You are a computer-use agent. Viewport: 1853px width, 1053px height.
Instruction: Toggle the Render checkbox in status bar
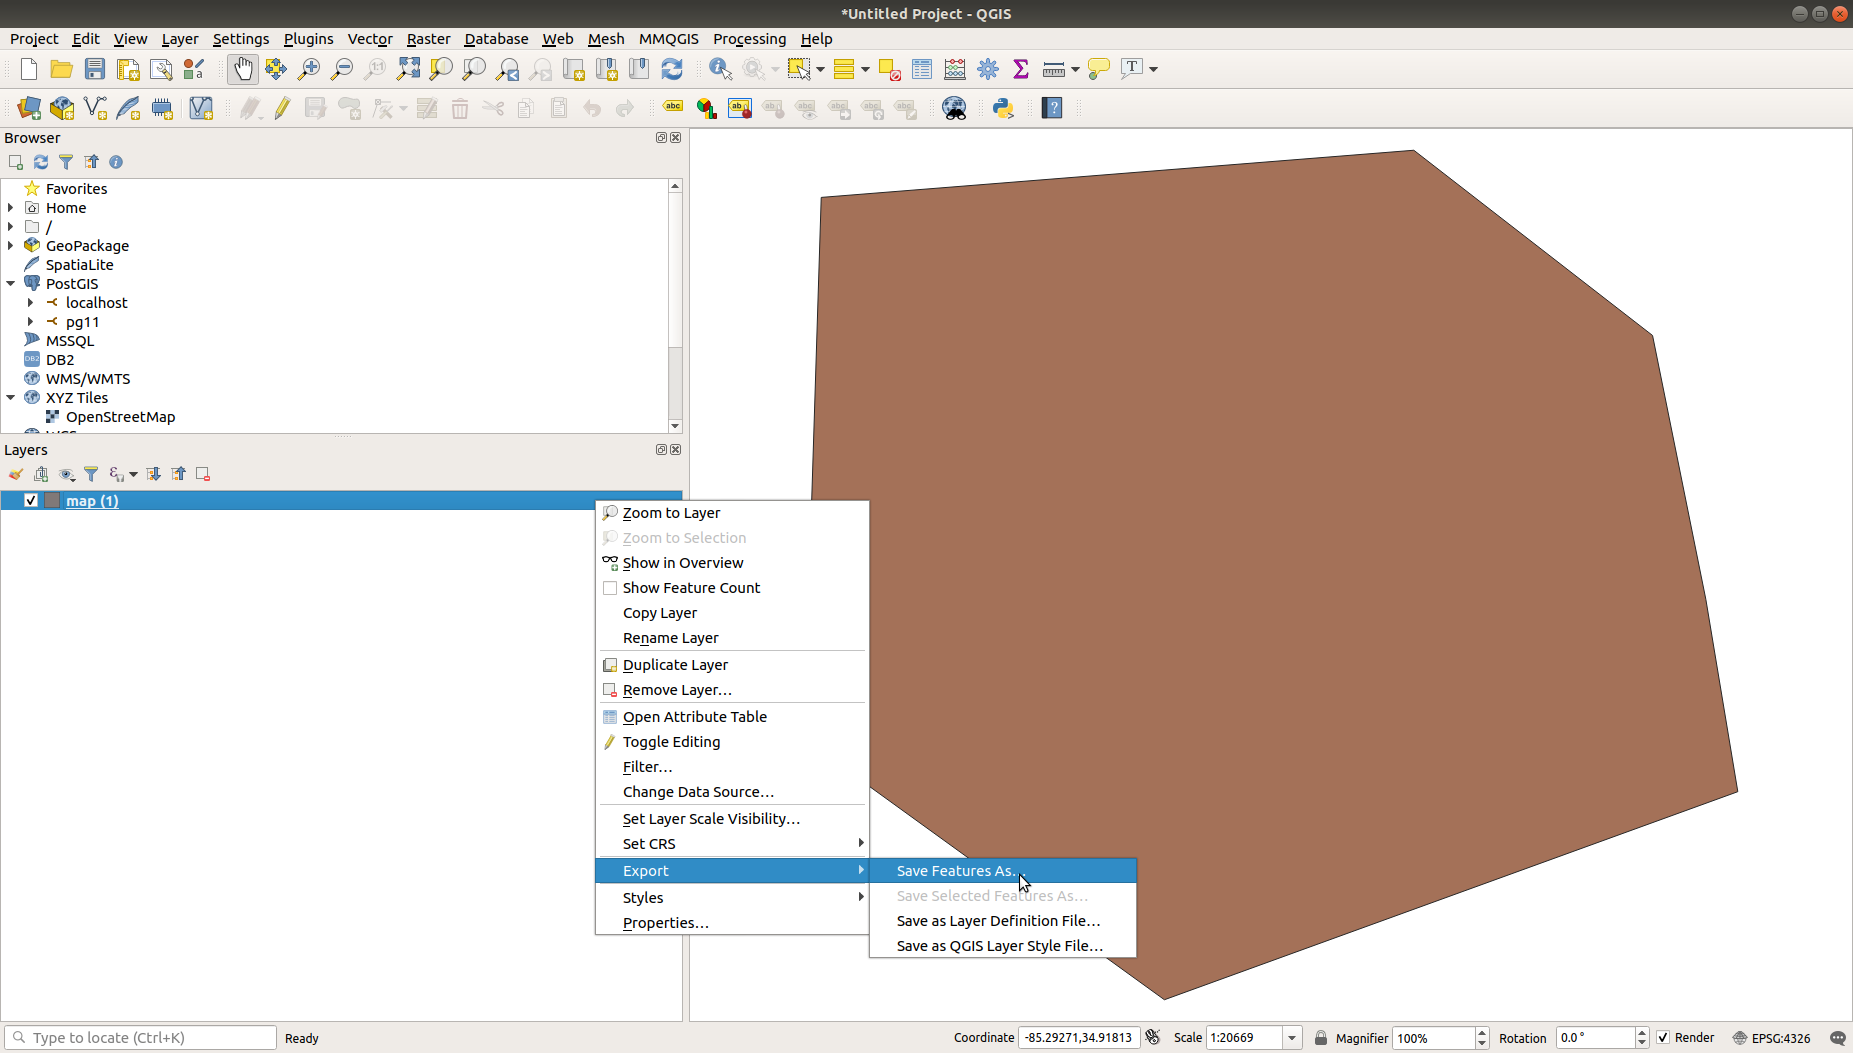click(1663, 1038)
